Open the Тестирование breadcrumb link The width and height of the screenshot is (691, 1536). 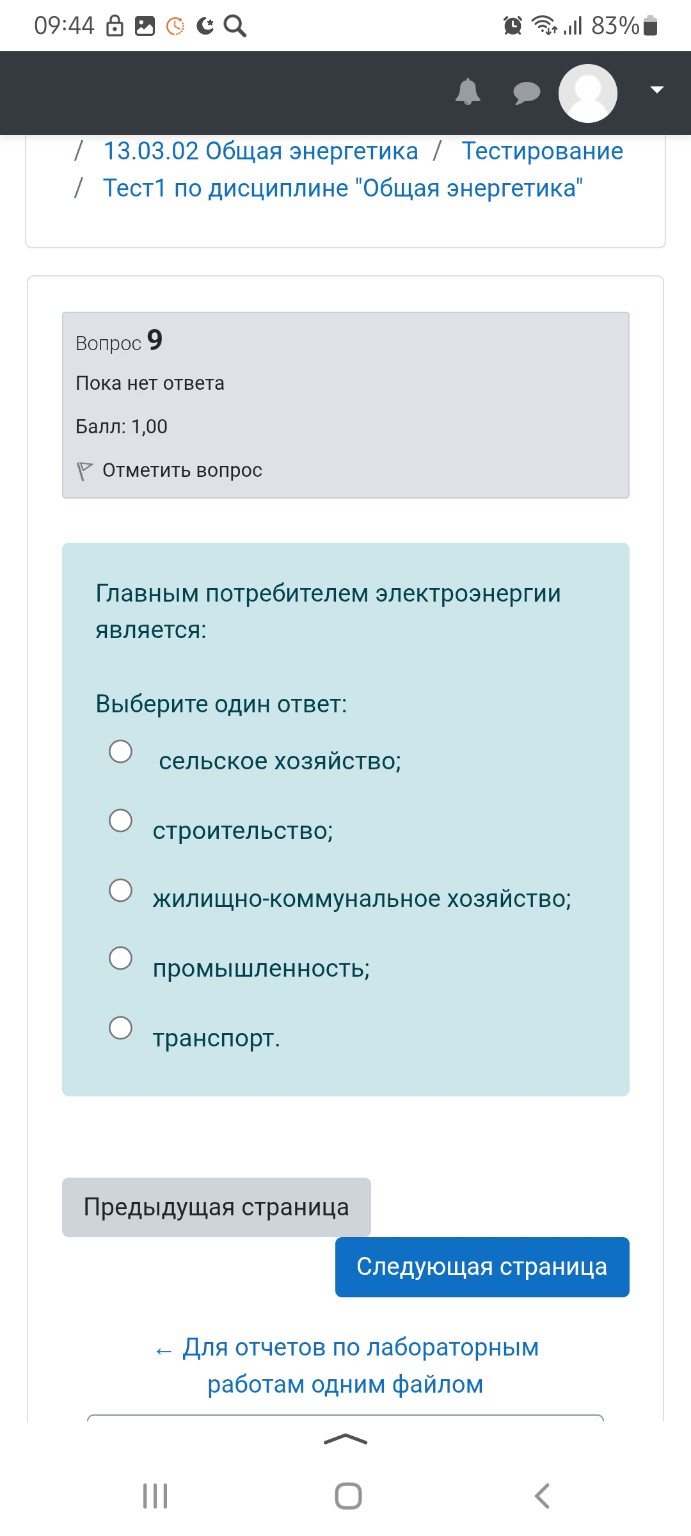pos(541,150)
